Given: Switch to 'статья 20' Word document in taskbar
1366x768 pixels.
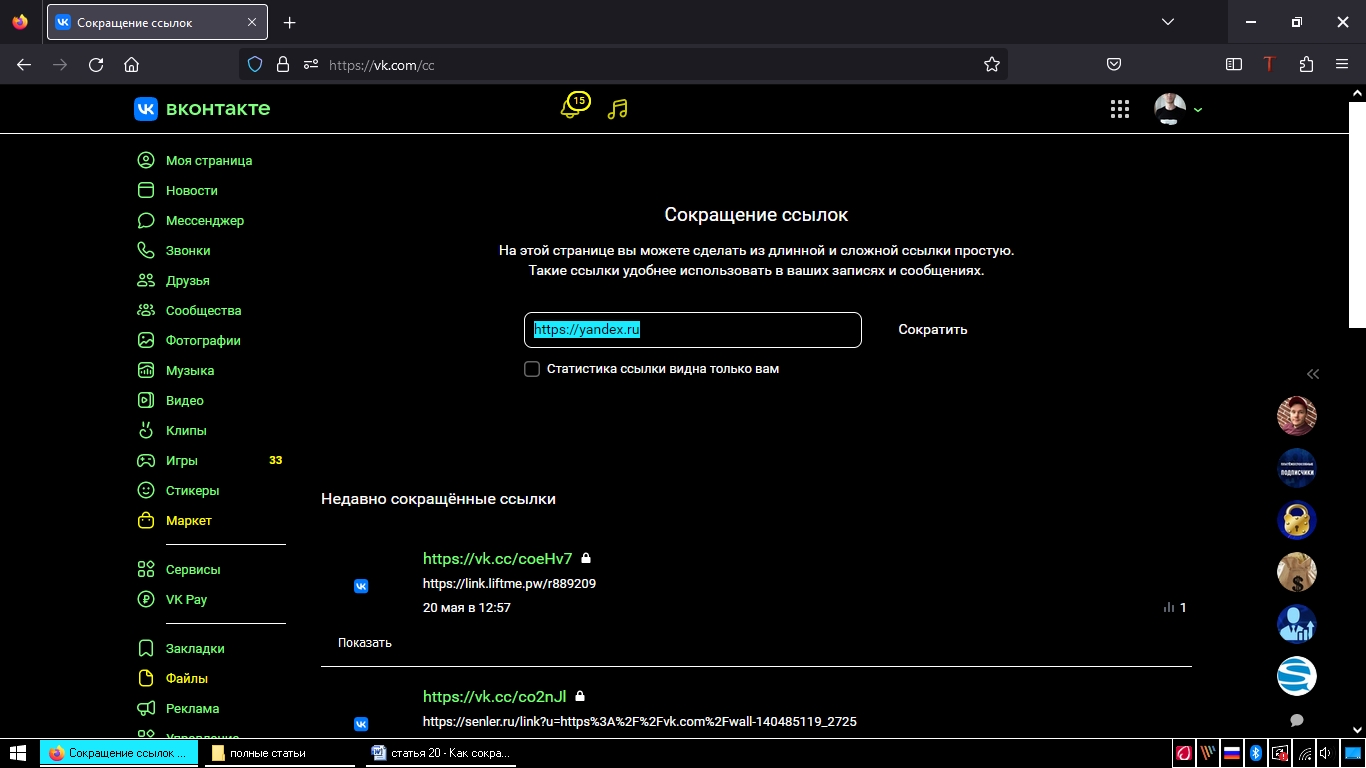Looking at the screenshot, I should coord(441,753).
